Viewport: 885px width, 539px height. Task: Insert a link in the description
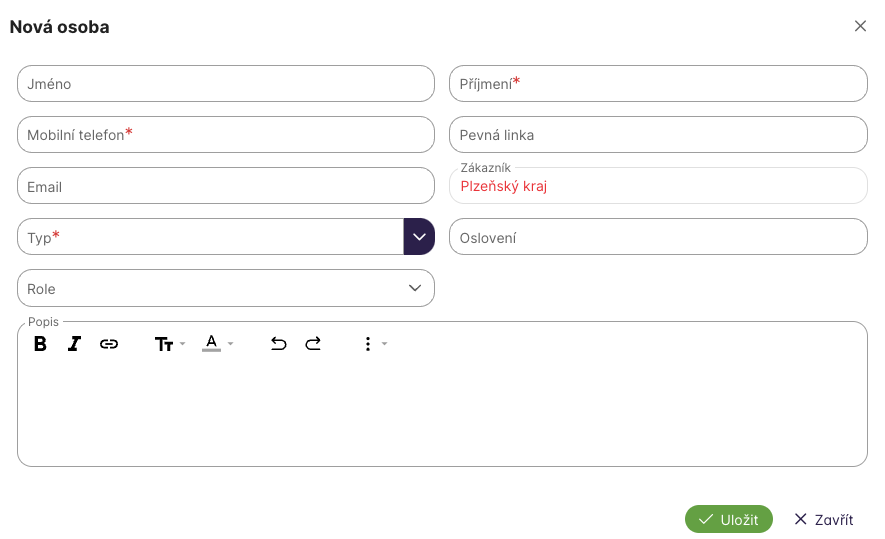pyautogui.click(x=109, y=344)
